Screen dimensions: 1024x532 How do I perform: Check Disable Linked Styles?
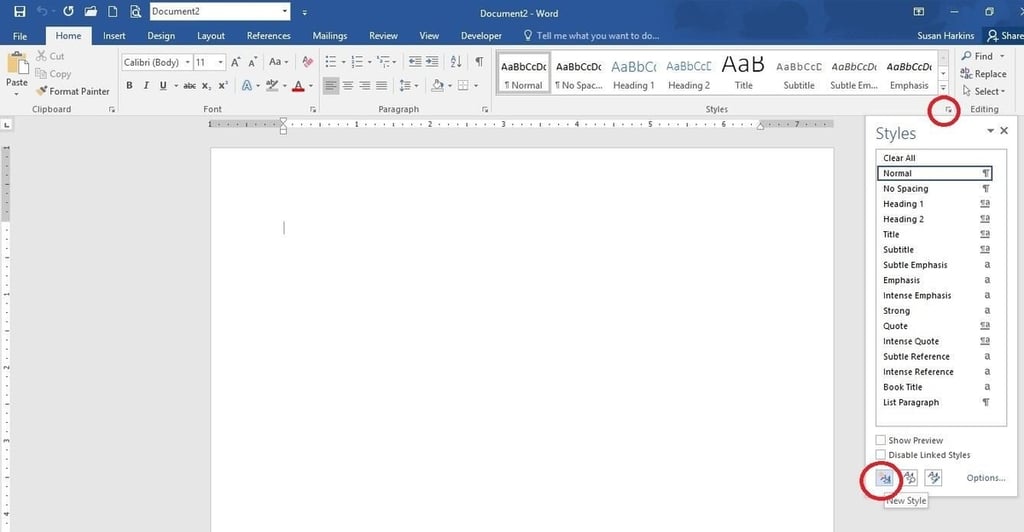point(880,454)
